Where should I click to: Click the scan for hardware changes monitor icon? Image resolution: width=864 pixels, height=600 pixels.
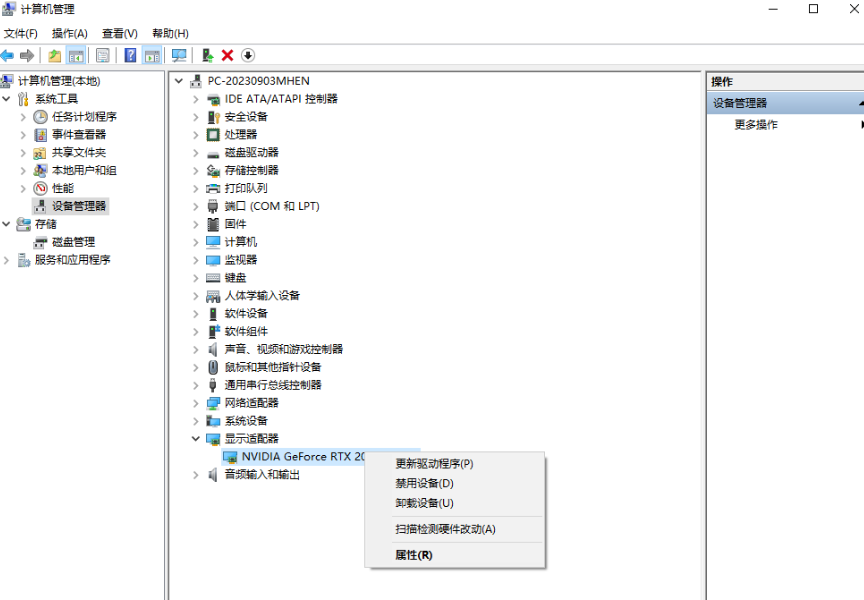[x=179, y=55]
